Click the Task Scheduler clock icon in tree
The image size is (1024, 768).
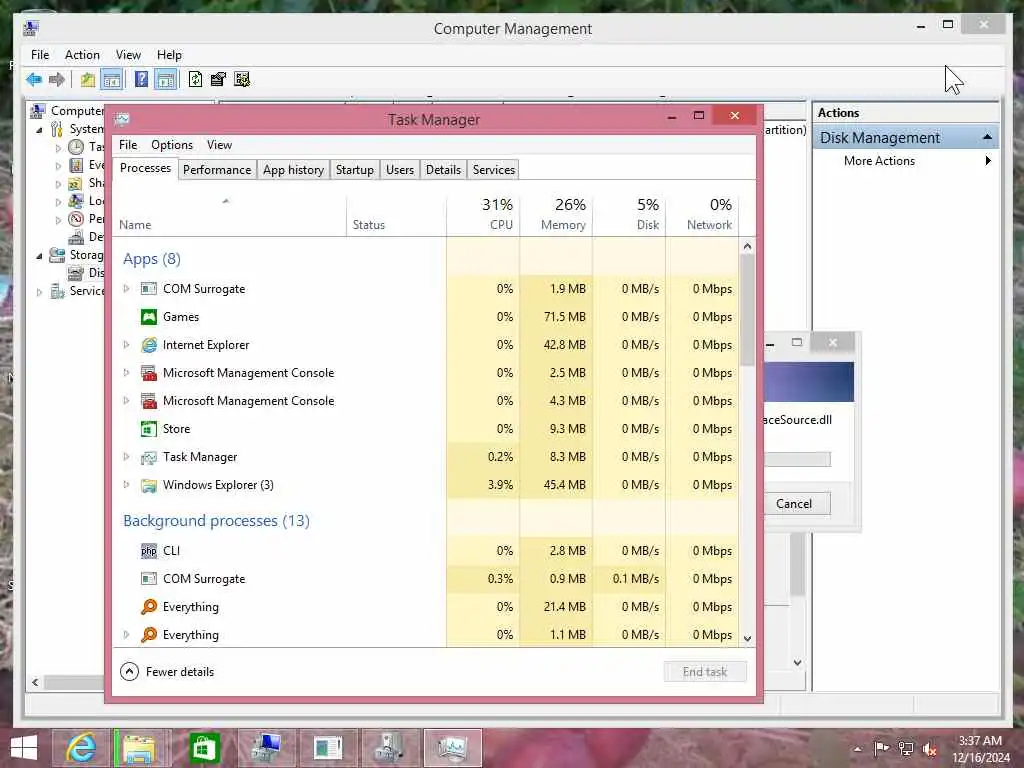click(x=76, y=147)
